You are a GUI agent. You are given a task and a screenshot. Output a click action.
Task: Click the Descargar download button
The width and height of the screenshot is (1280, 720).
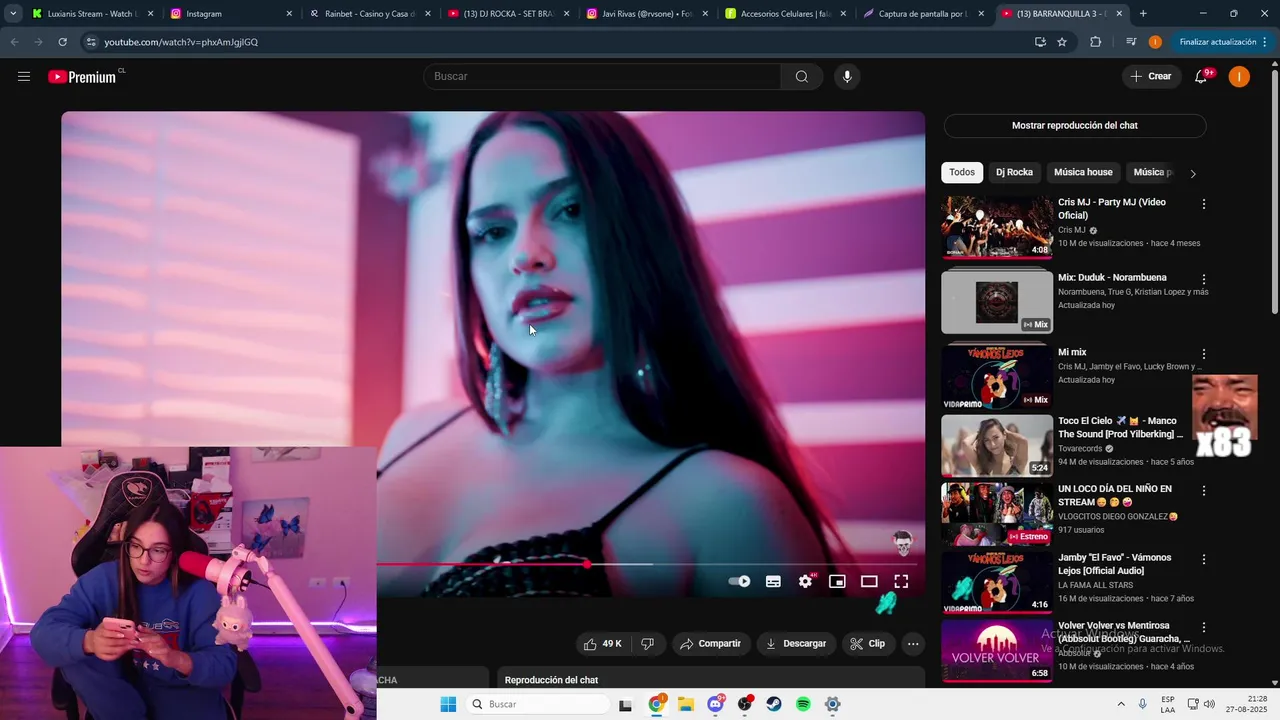click(796, 644)
